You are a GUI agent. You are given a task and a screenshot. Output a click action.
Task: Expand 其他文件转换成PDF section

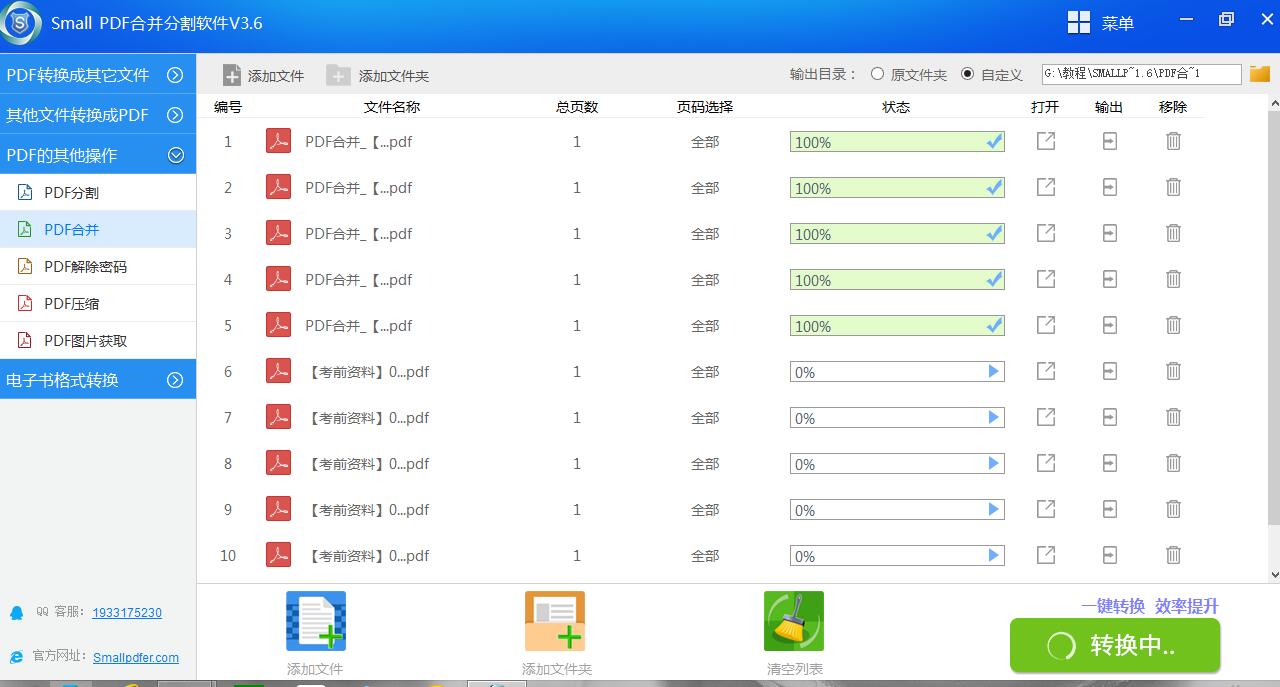pyautogui.click(x=98, y=115)
